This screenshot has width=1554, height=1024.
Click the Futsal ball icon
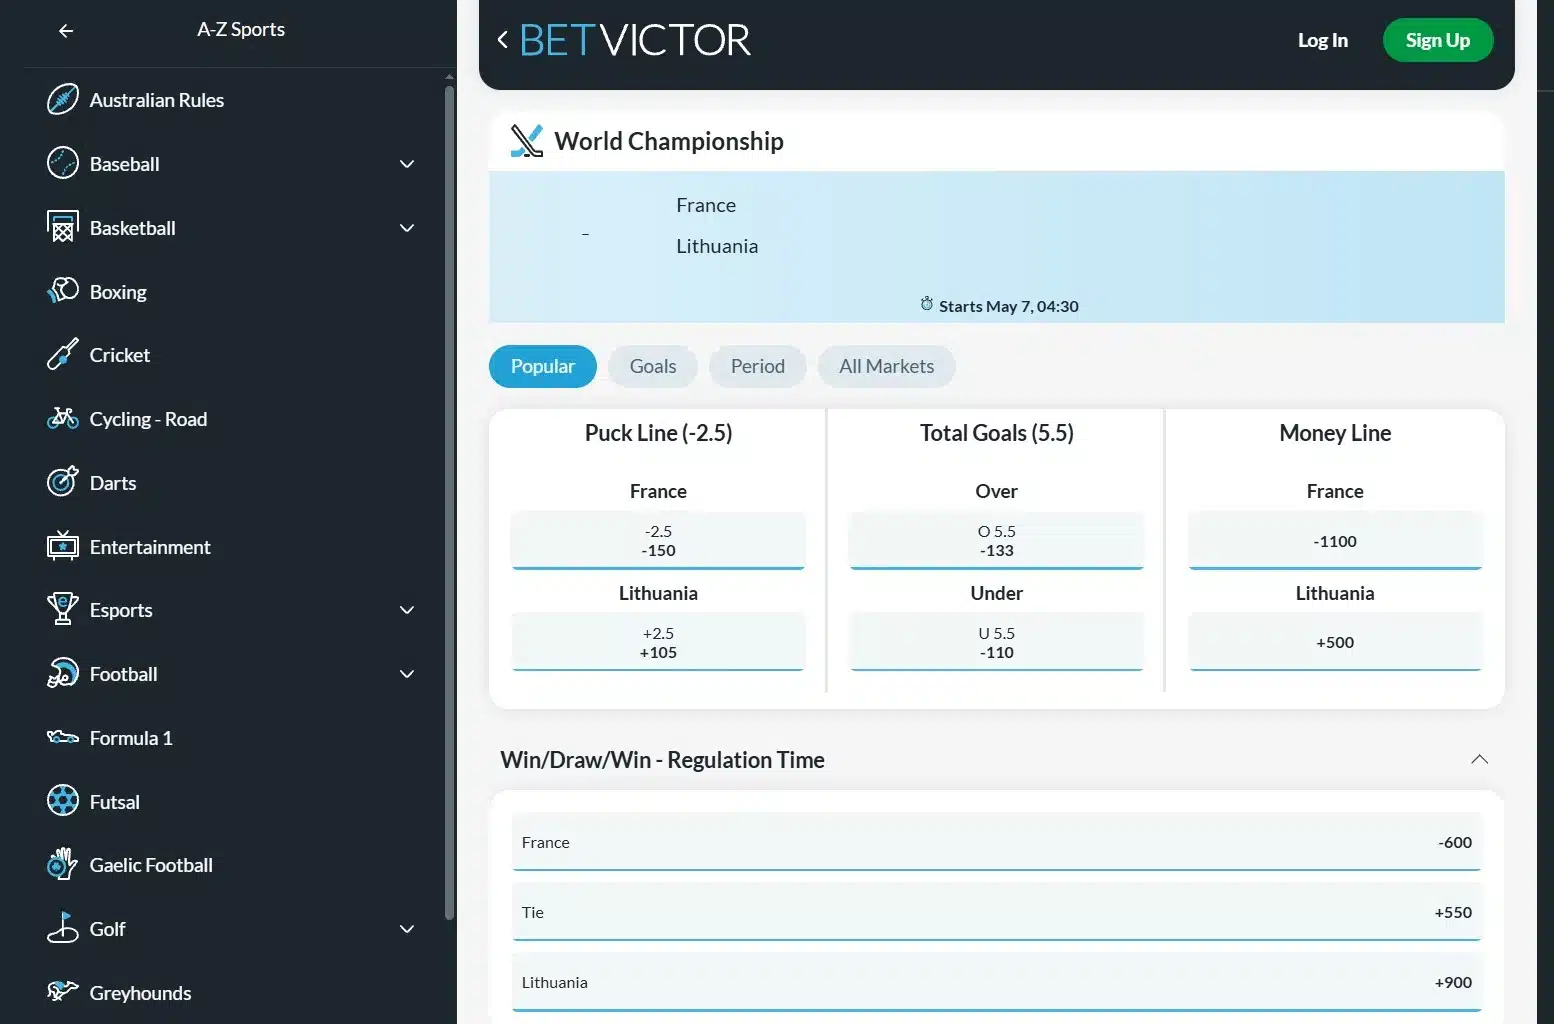63,801
